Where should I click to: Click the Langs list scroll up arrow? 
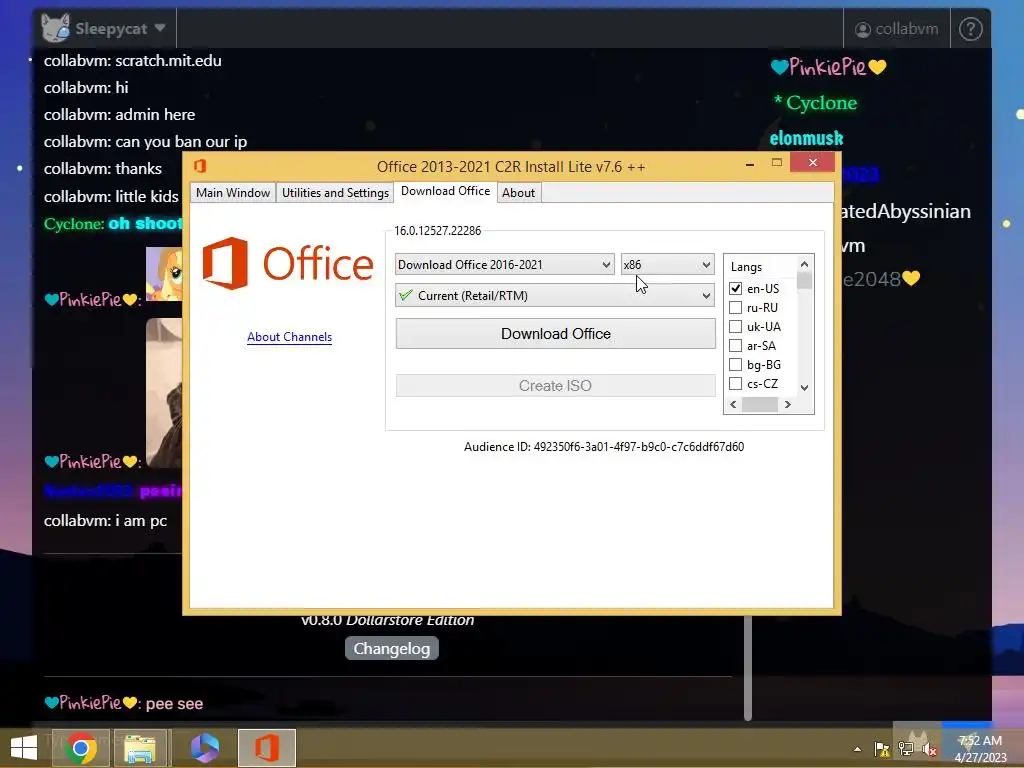click(x=805, y=264)
